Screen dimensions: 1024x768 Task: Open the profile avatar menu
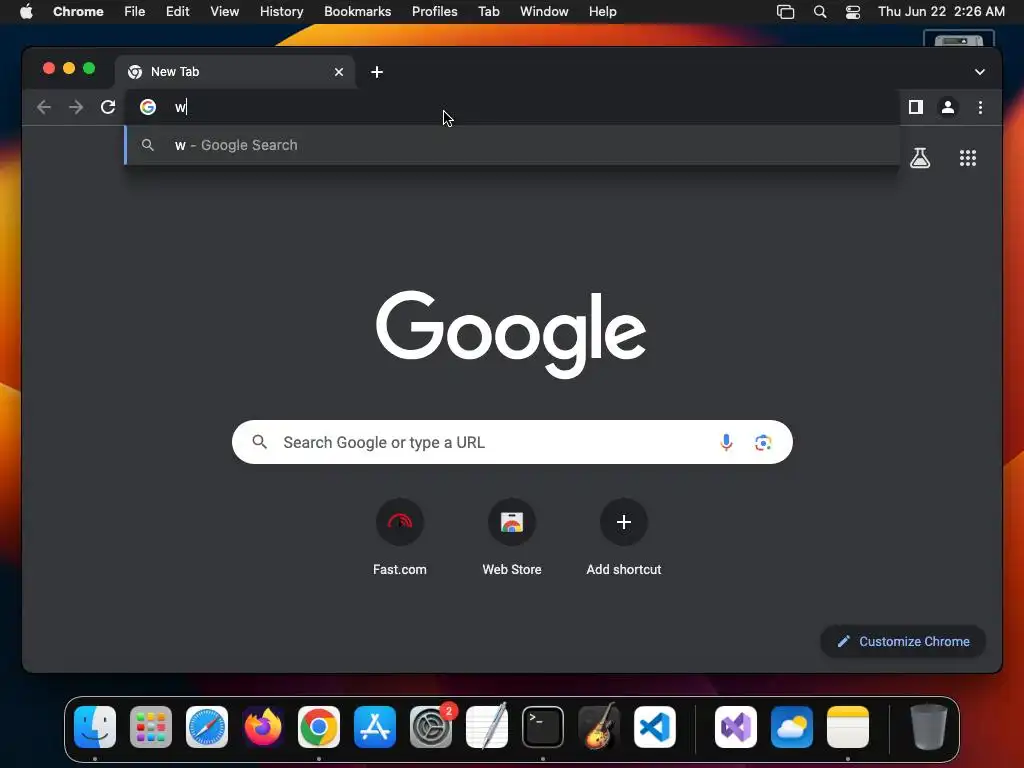click(x=948, y=107)
